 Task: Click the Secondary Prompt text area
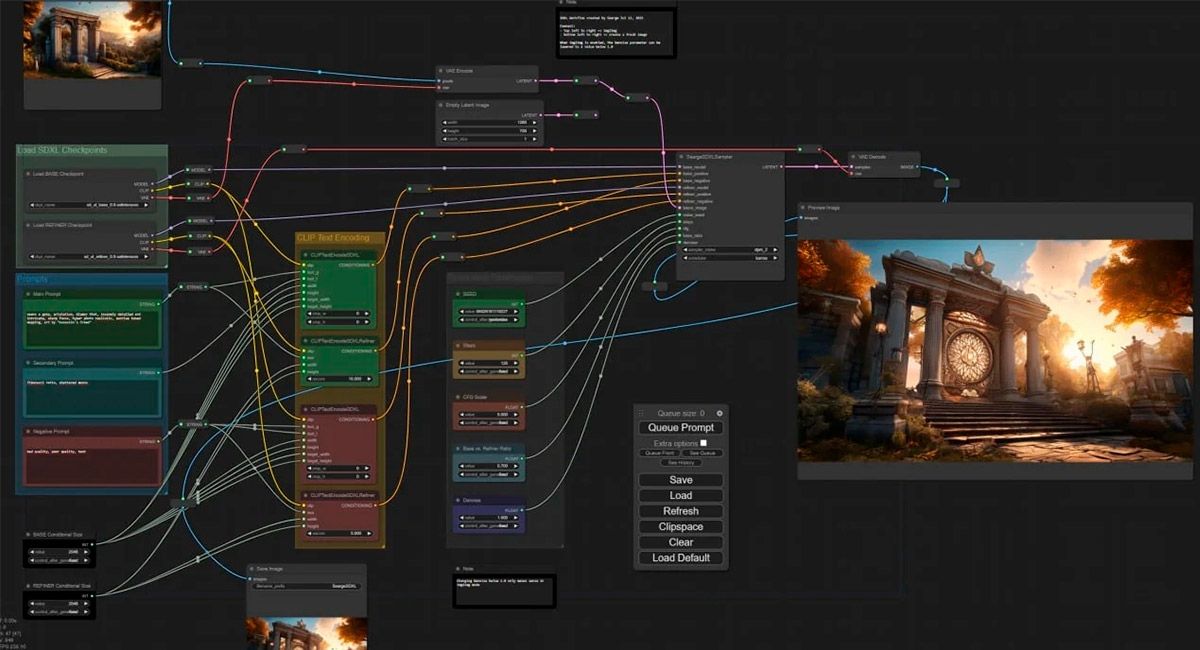[x=91, y=397]
